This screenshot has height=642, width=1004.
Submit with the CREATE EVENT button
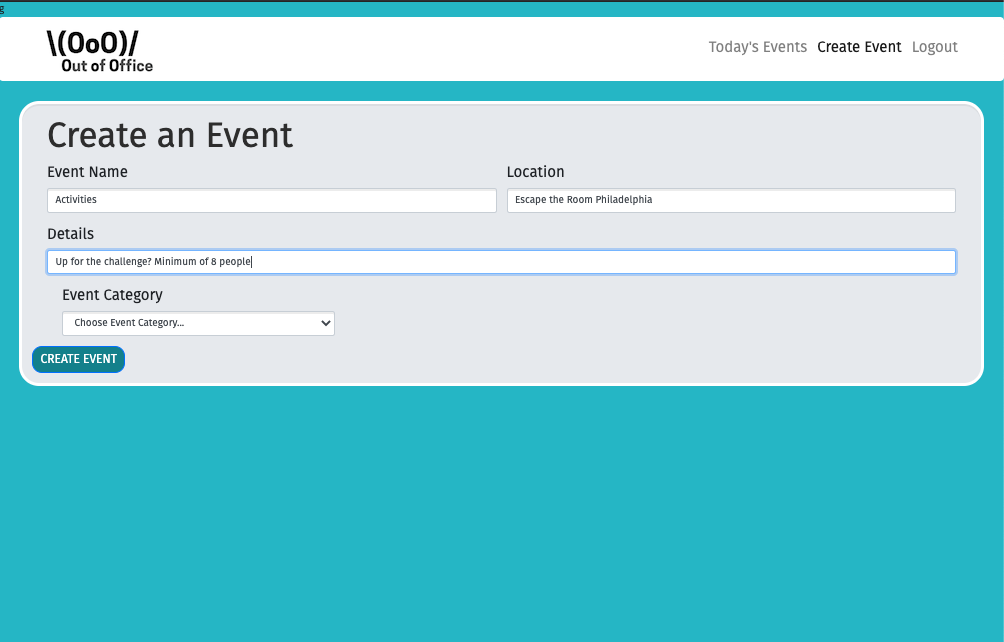coord(79,359)
